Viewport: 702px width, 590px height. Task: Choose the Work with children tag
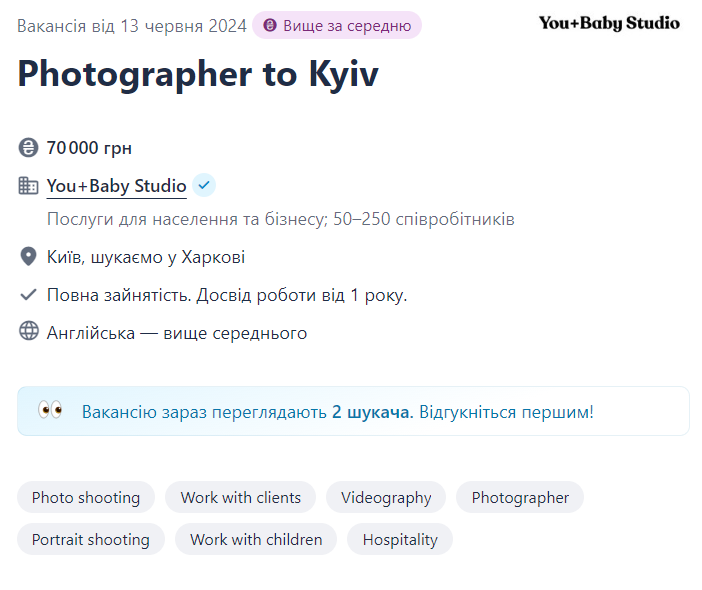256,540
